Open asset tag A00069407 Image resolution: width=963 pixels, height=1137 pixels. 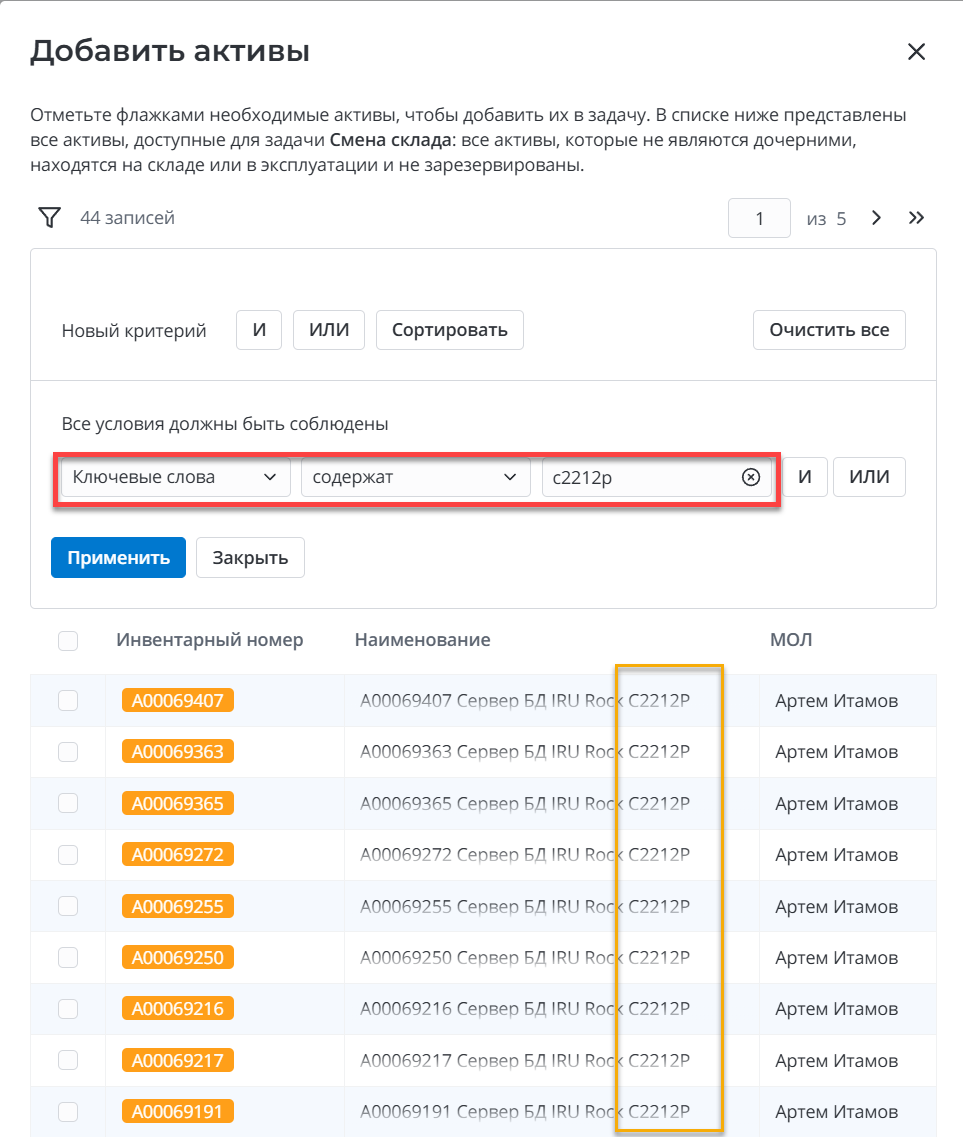pos(177,700)
